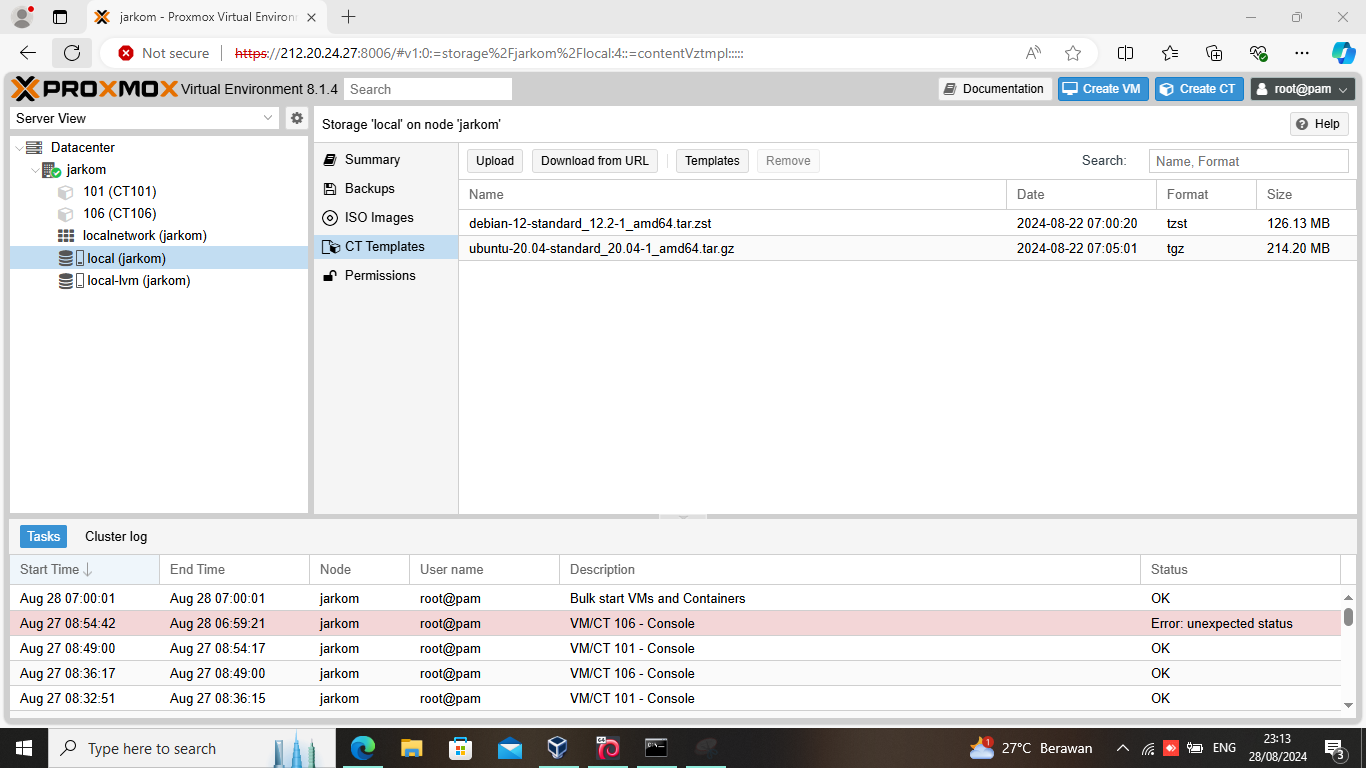Open the Server View settings gear
The height and width of the screenshot is (768, 1366).
point(297,118)
